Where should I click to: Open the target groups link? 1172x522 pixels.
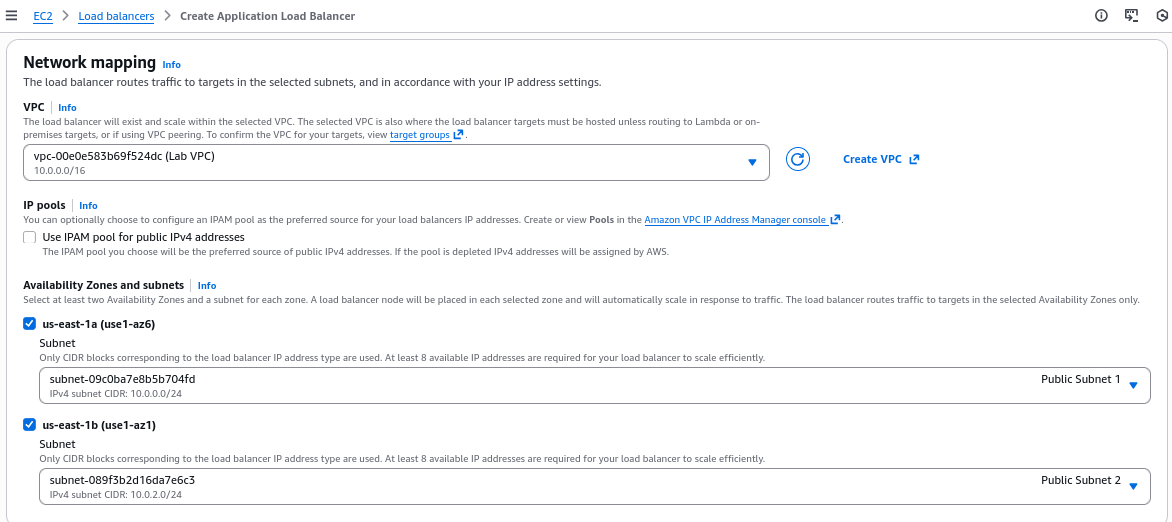coord(419,135)
